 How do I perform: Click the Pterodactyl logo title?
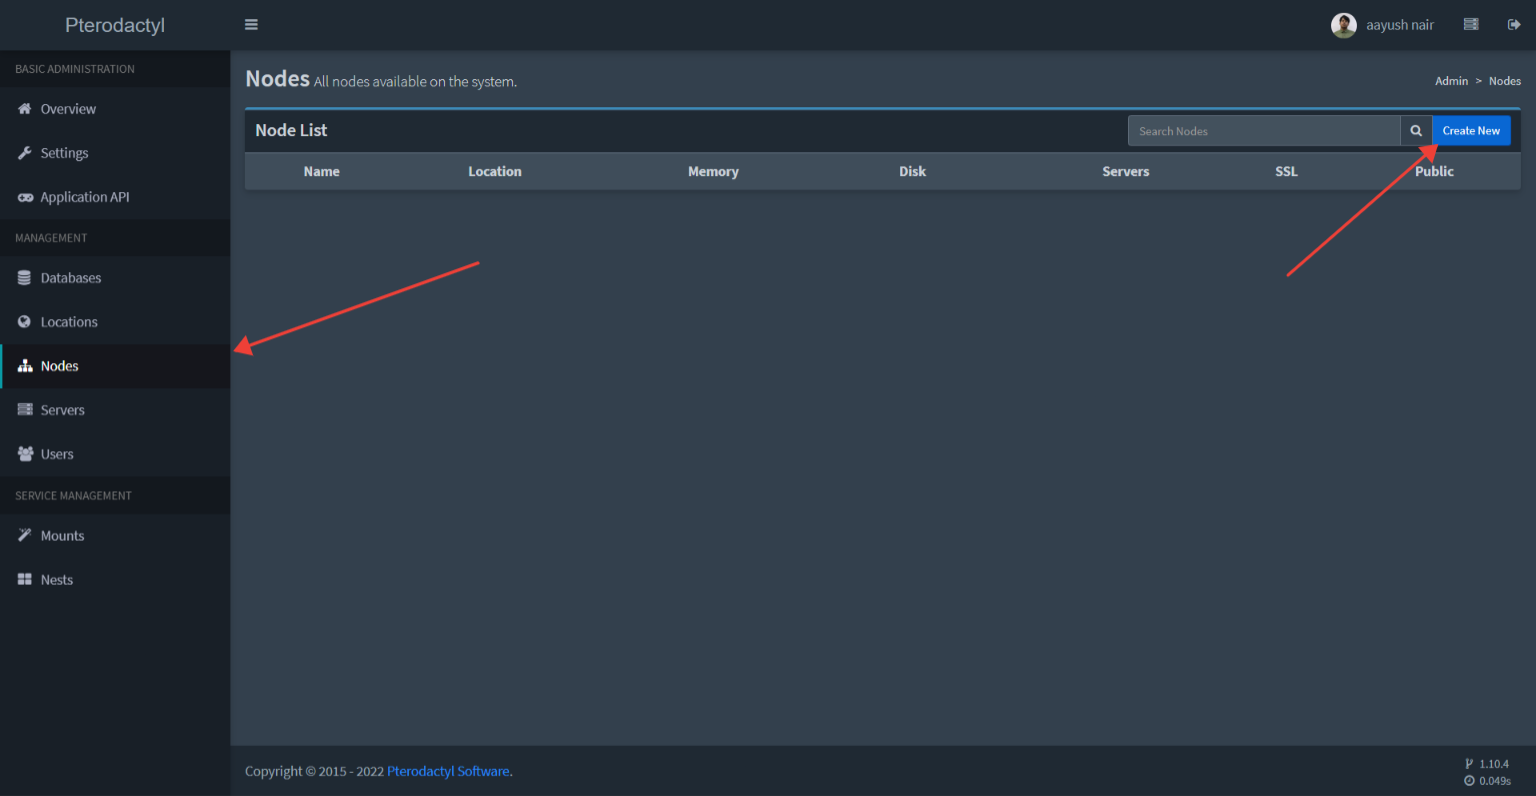[115, 25]
